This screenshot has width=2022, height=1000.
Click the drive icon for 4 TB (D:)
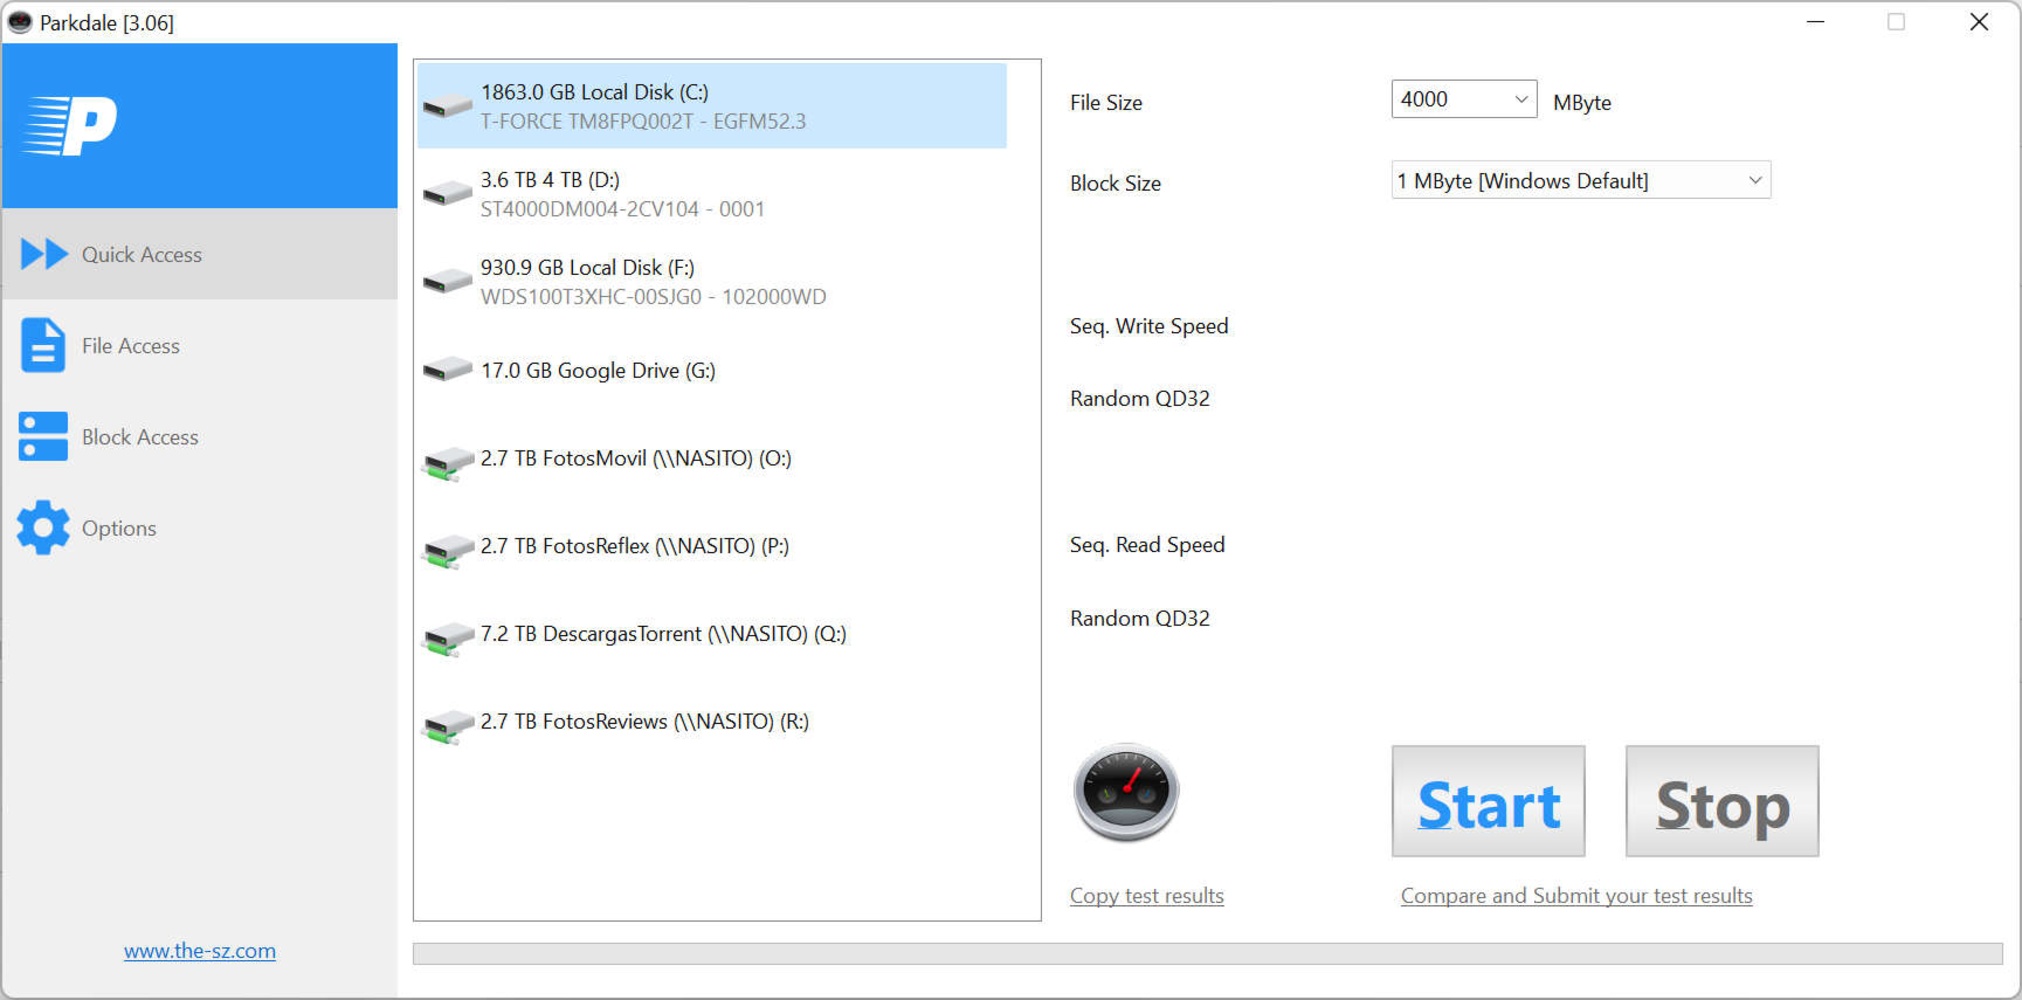coord(447,194)
